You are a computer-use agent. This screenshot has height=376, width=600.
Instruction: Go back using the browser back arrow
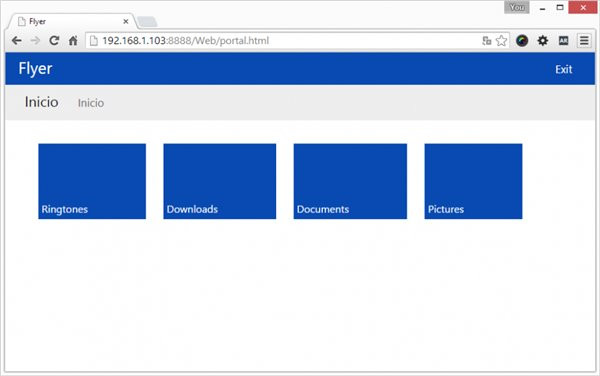click(16, 41)
